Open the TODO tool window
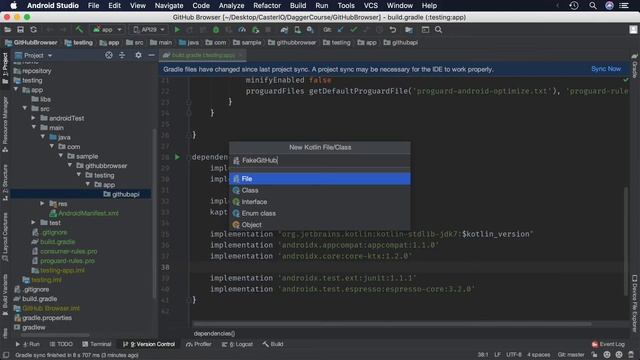The image size is (640, 360). click(61, 344)
